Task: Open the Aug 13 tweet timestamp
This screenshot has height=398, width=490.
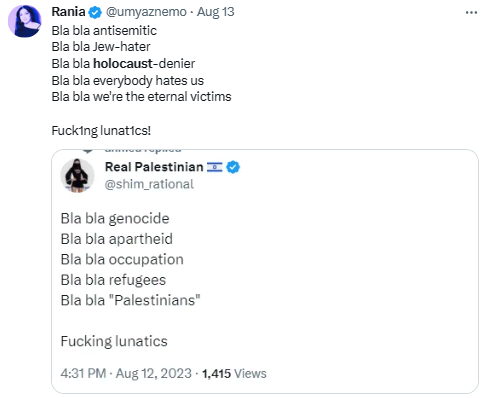Action: pos(216,12)
